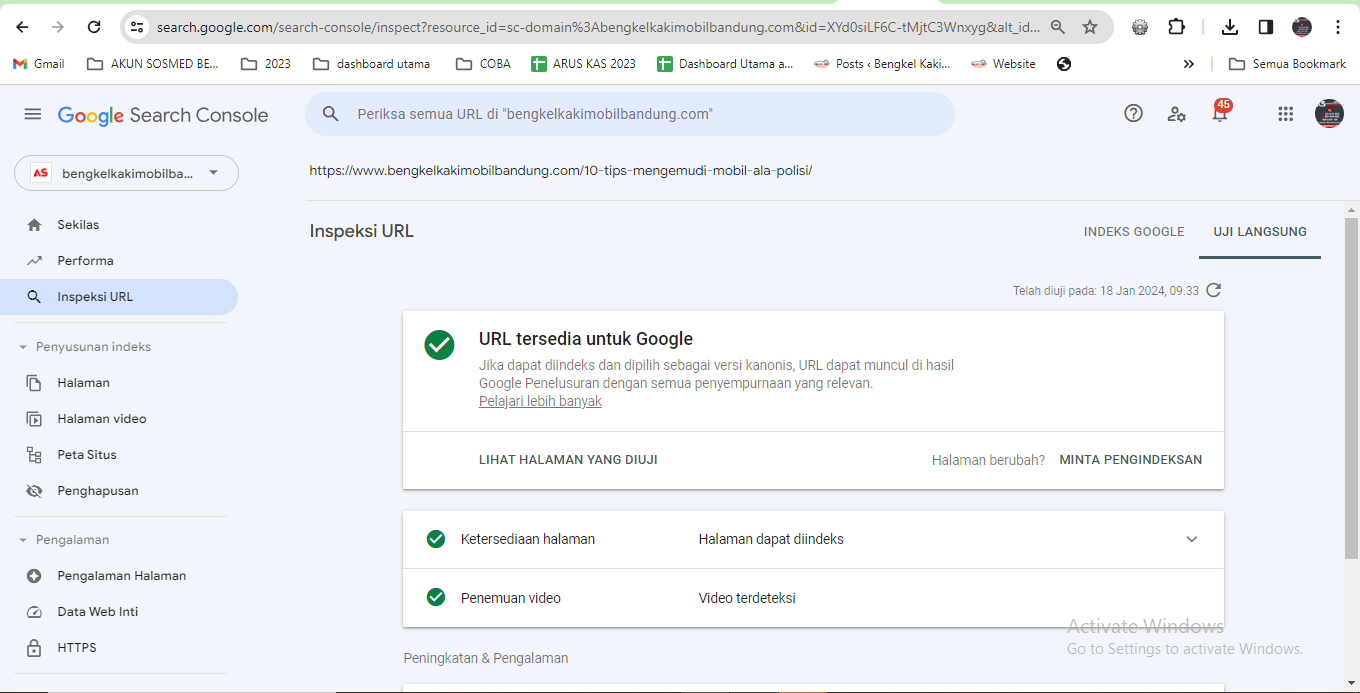Click MINTA PENGINDEKSAN button
1360x693 pixels.
(x=1130, y=460)
